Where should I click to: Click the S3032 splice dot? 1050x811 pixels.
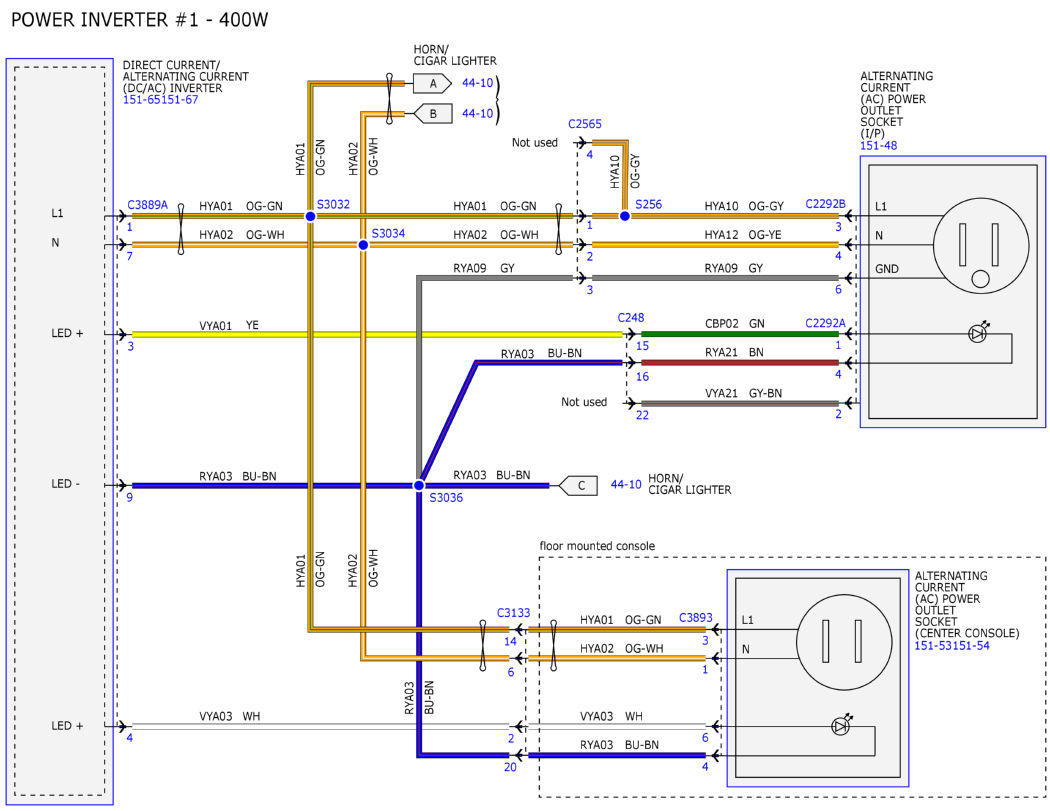[x=310, y=216]
